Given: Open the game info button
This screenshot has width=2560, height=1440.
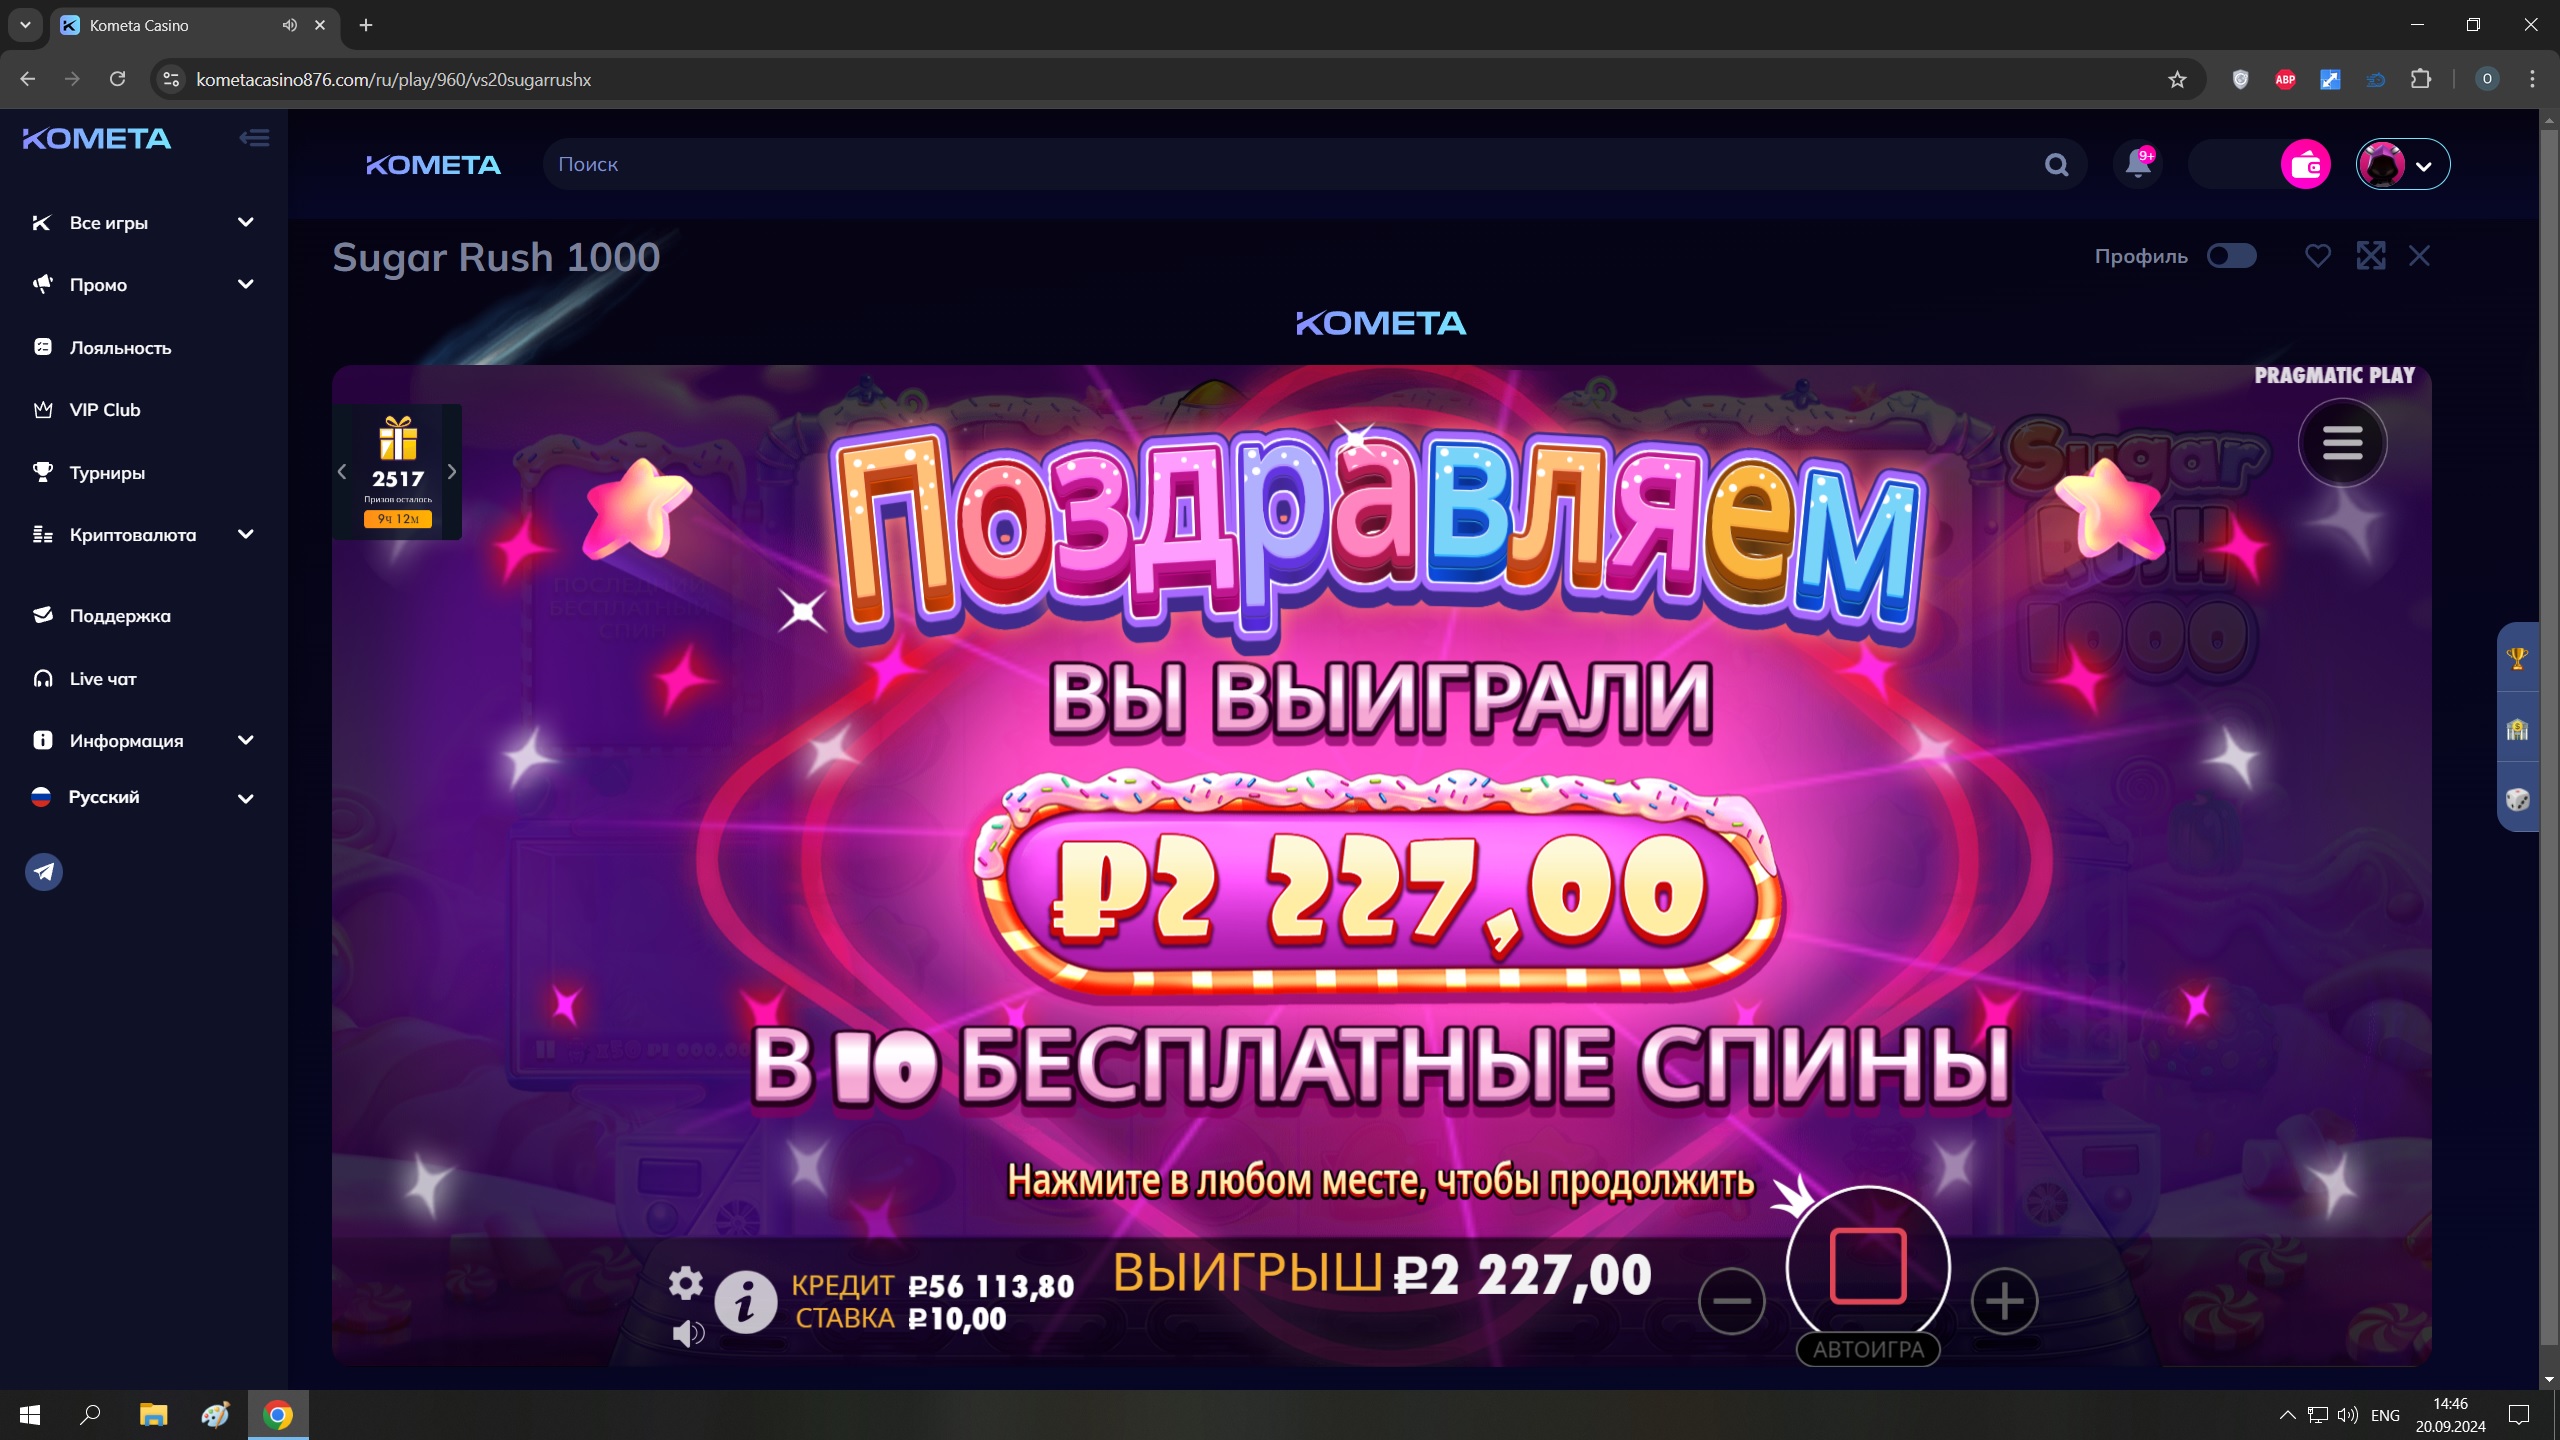Looking at the screenshot, I should [x=745, y=1302].
